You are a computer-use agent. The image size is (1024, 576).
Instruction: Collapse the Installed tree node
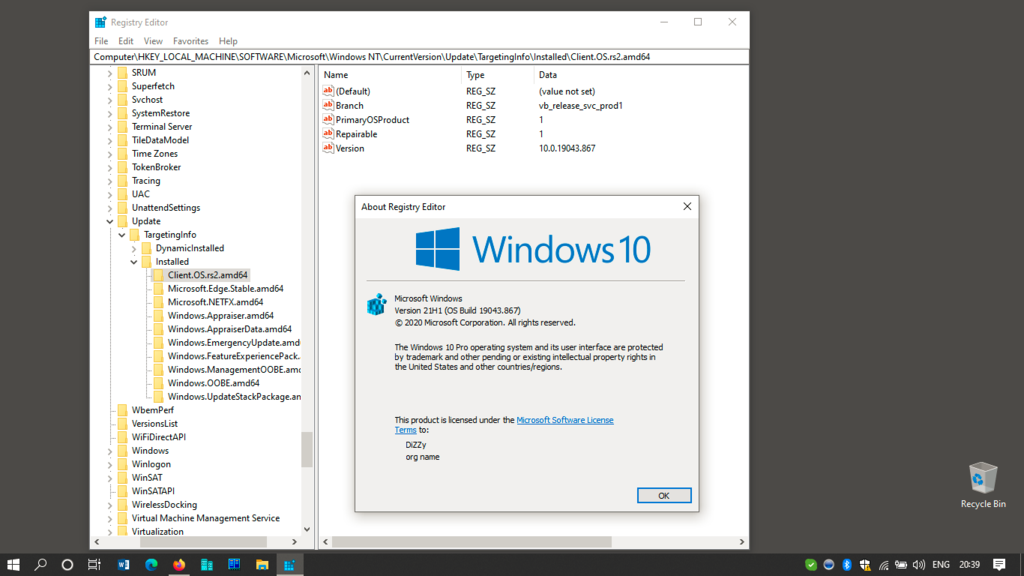[x=134, y=262]
